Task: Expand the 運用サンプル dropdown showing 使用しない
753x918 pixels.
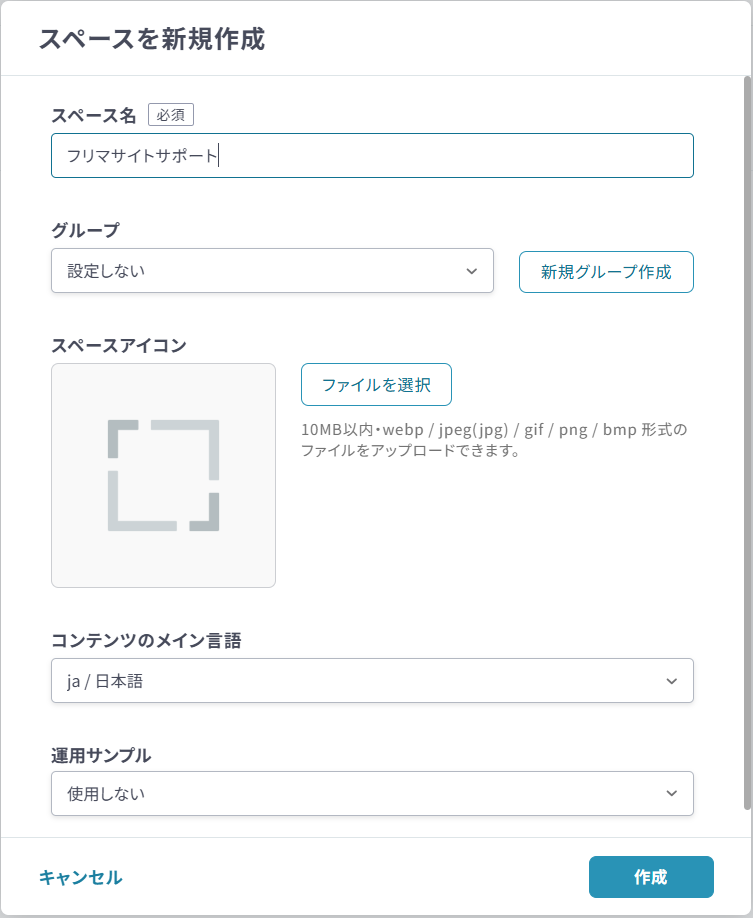Action: pyautogui.click(x=372, y=793)
